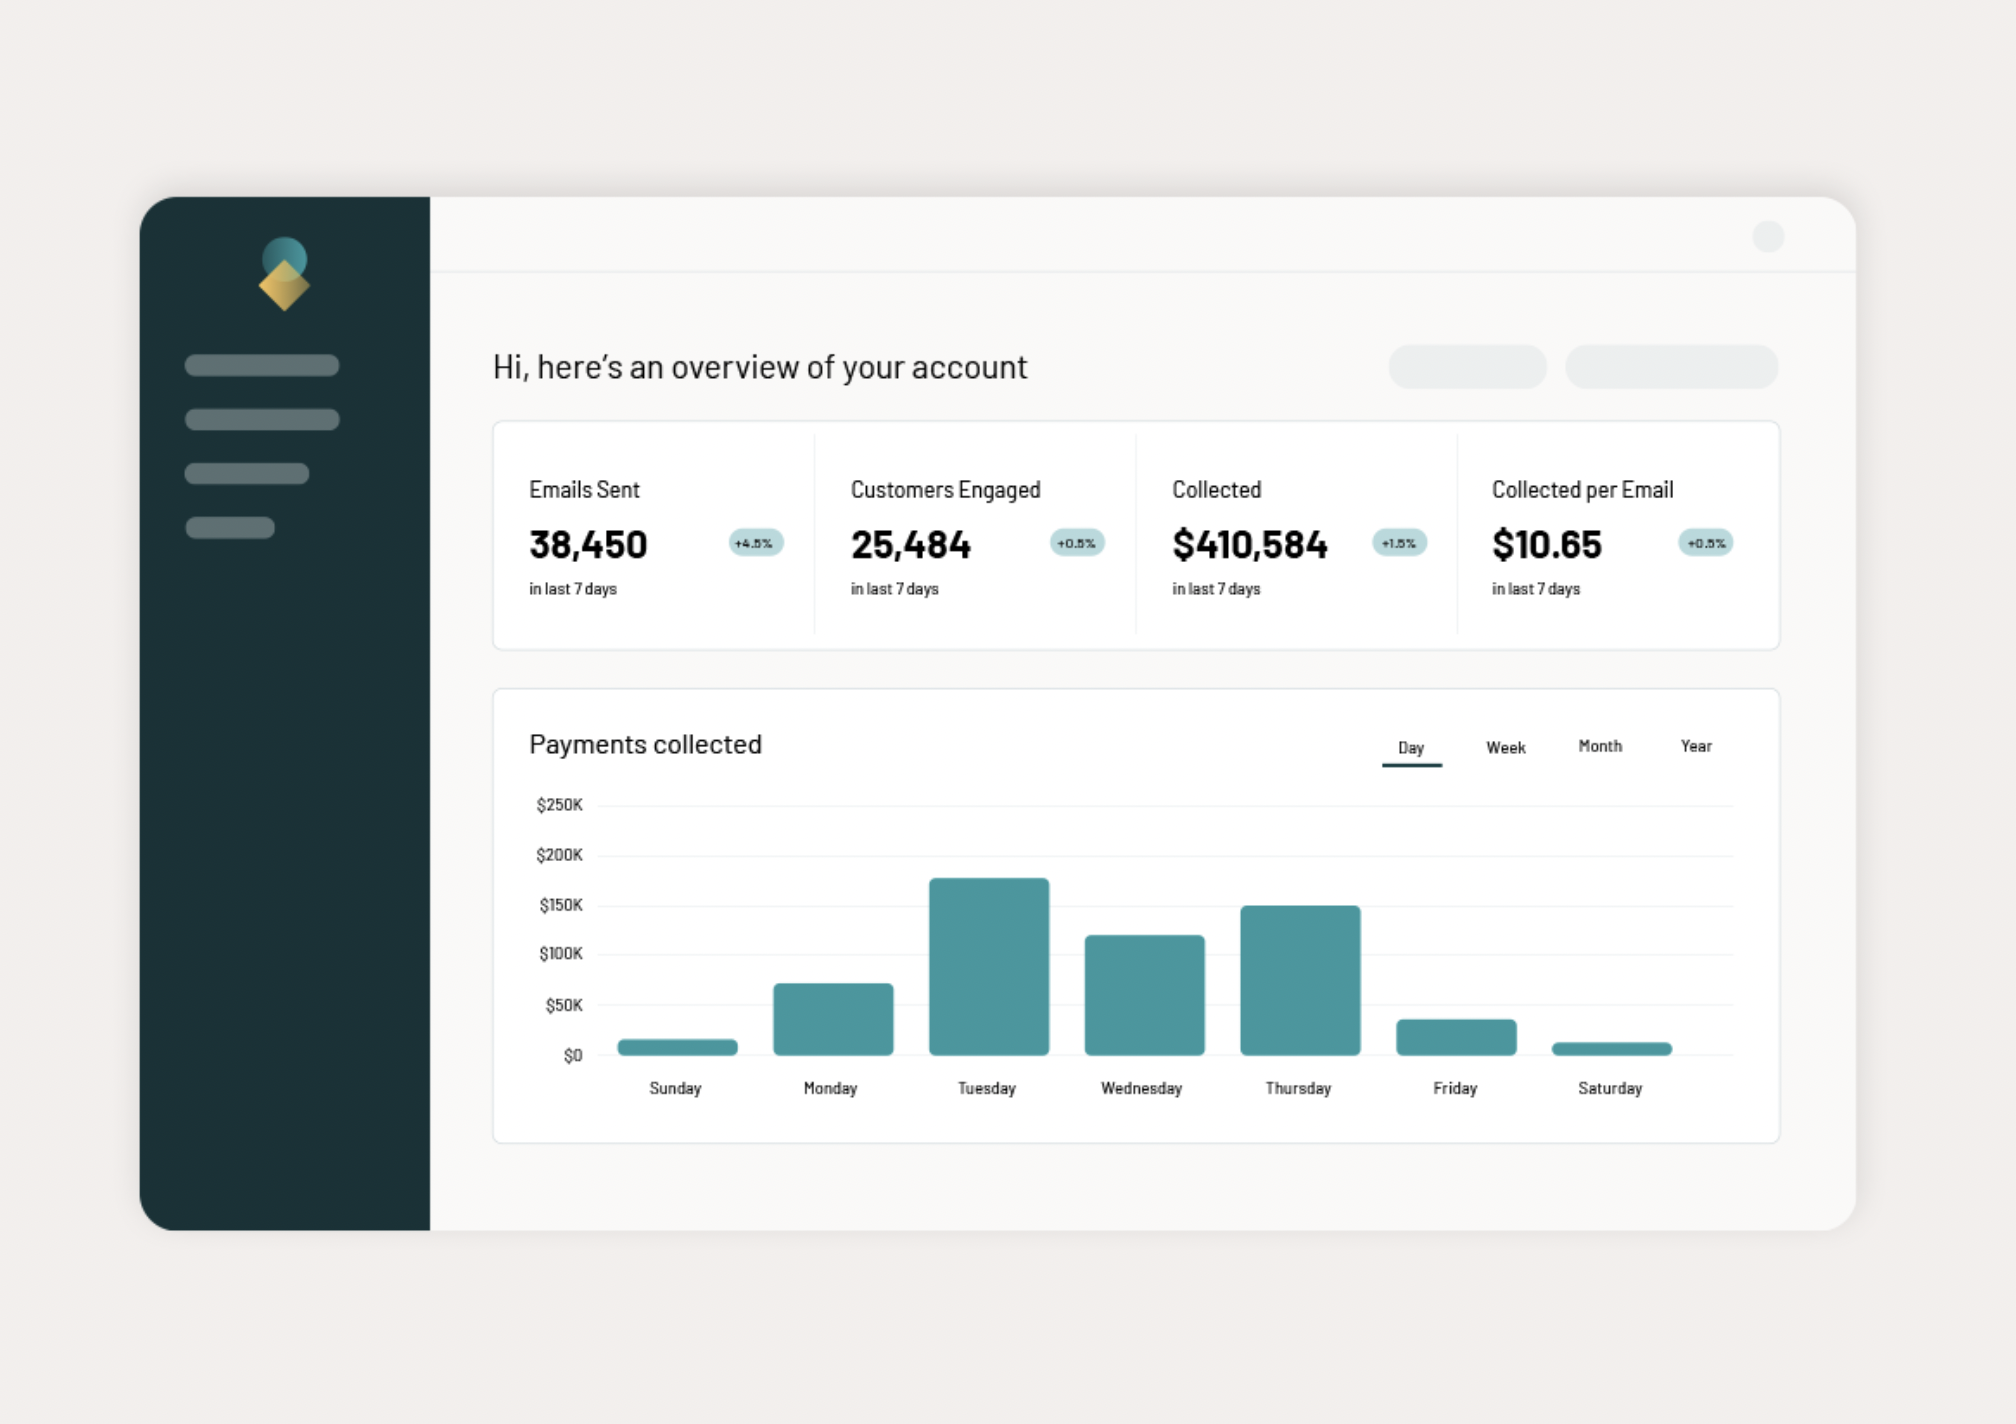Click the $100K axis label
This screenshot has width=2016, height=1424.
pos(561,954)
